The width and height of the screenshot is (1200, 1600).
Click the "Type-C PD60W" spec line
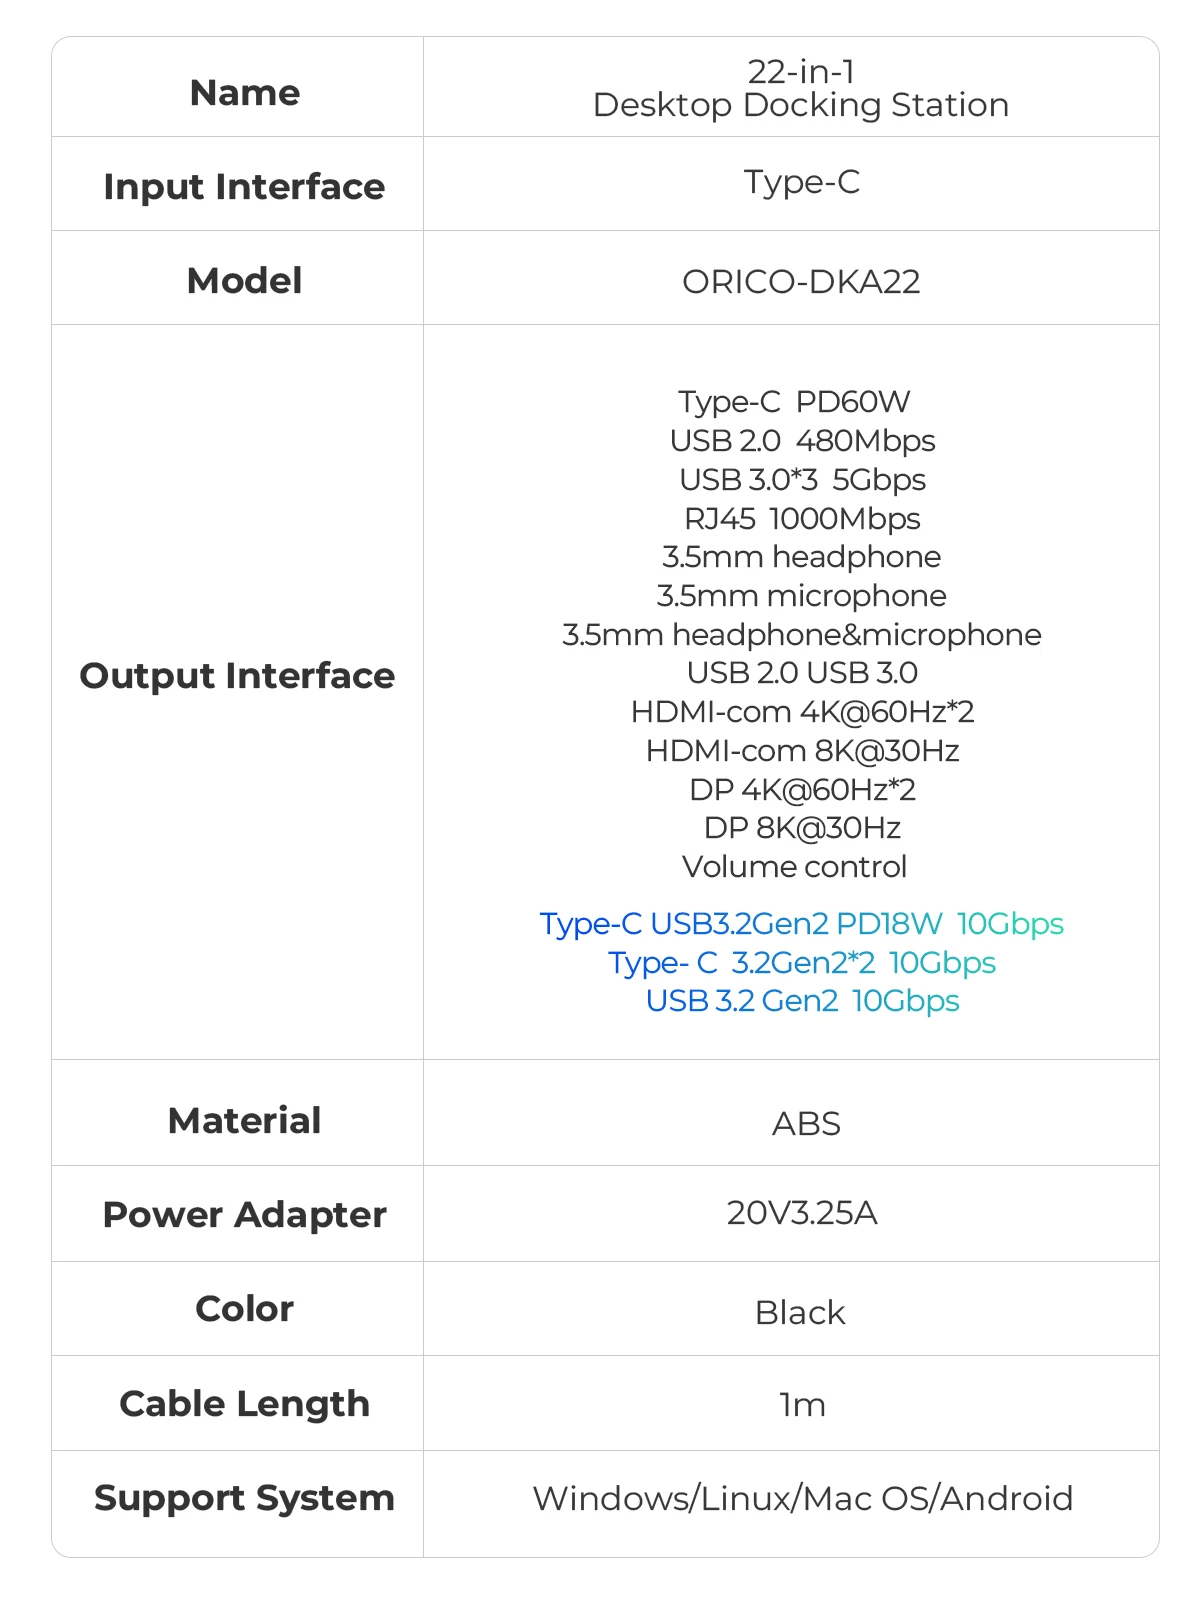click(795, 402)
